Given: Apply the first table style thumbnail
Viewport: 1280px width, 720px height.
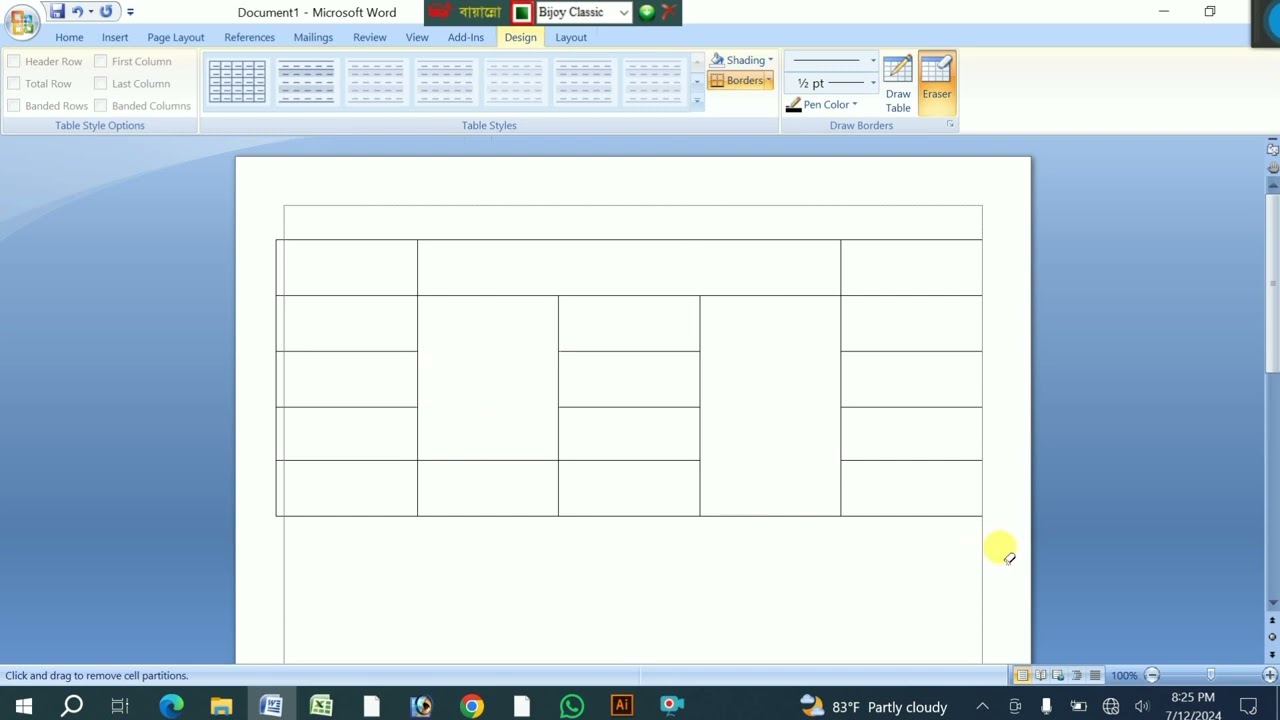Looking at the screenshot, I should coord(237,82).
